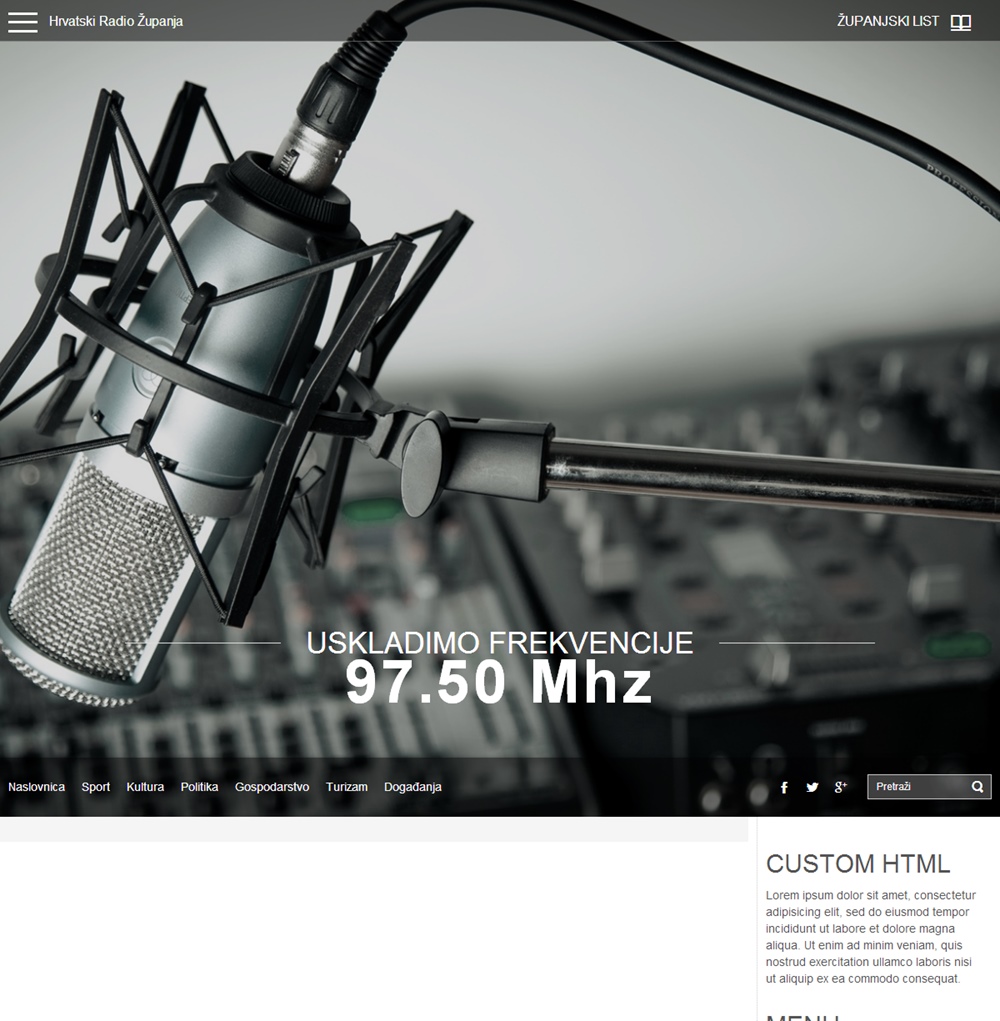The width and height of the screenshot is (1000, 1021).
Task: Open the Događanja events section
Action: coord(413,787)
